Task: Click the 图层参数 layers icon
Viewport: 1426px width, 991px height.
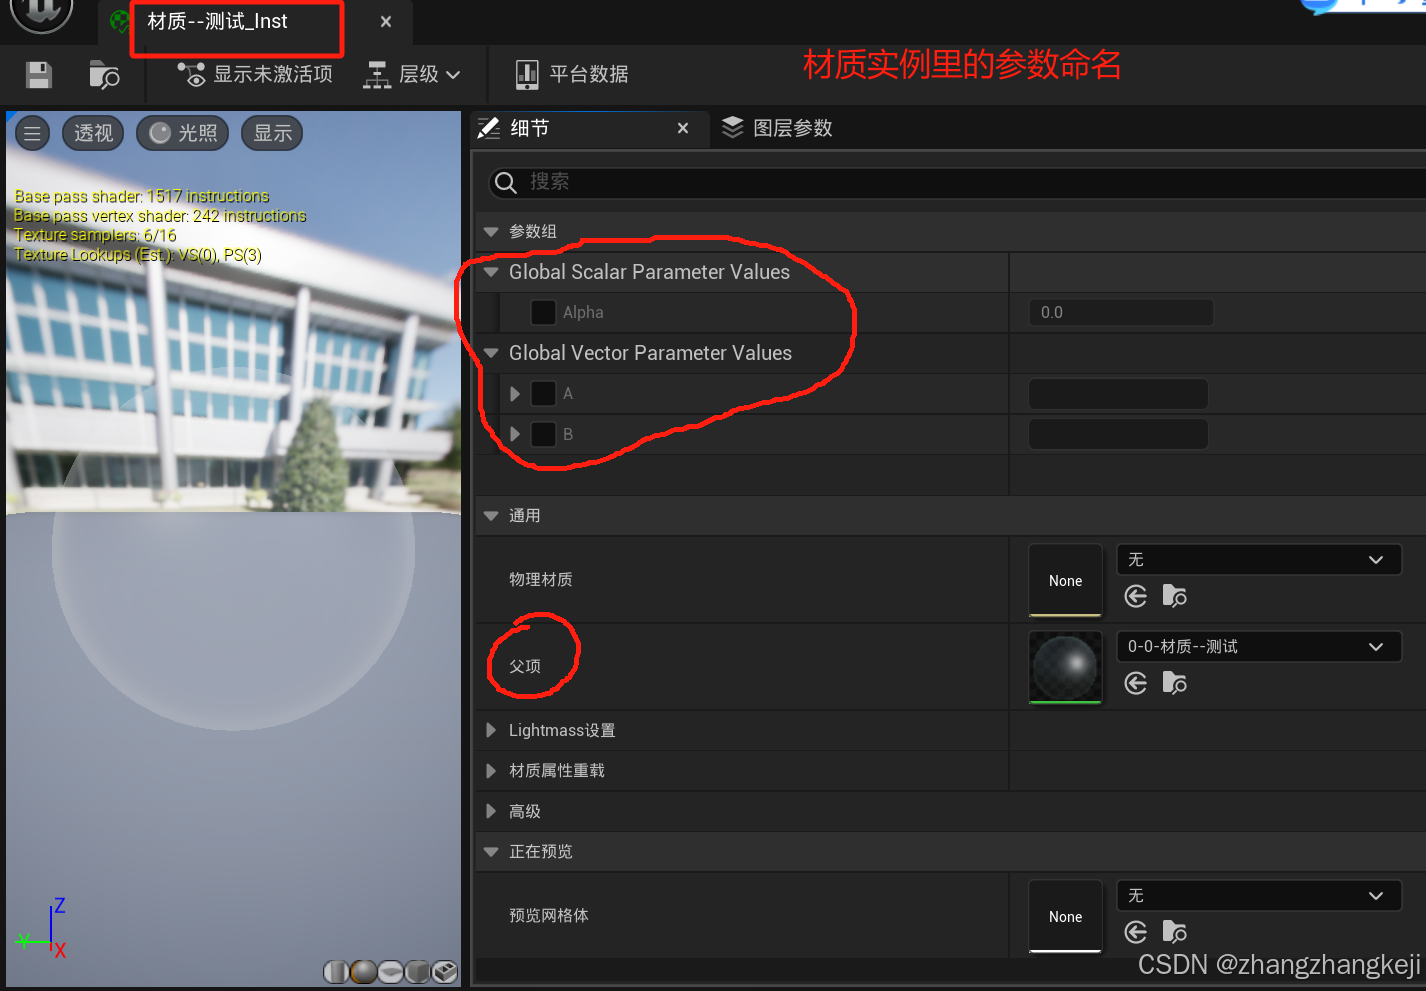Action: coord(733,128)
